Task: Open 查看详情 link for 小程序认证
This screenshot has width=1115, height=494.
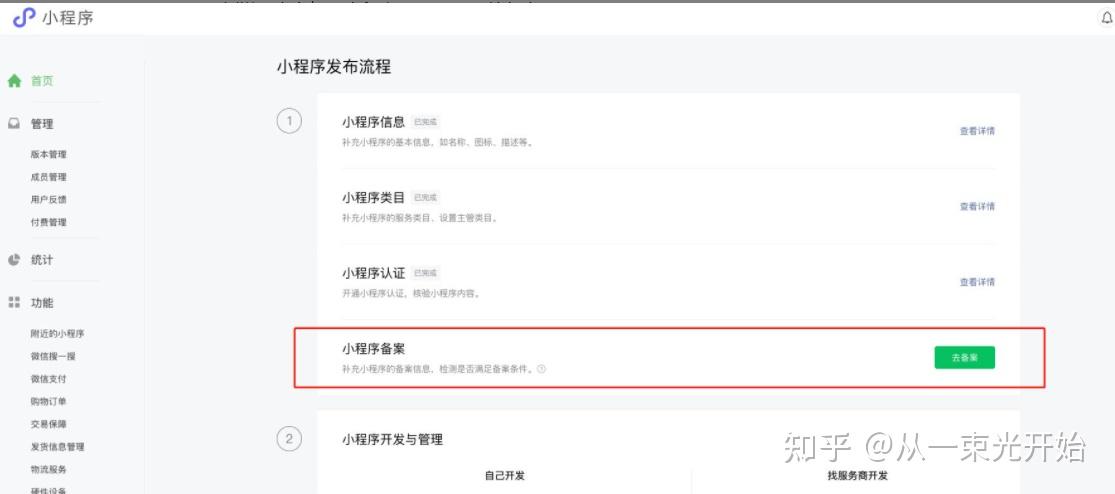Action: 977,282
